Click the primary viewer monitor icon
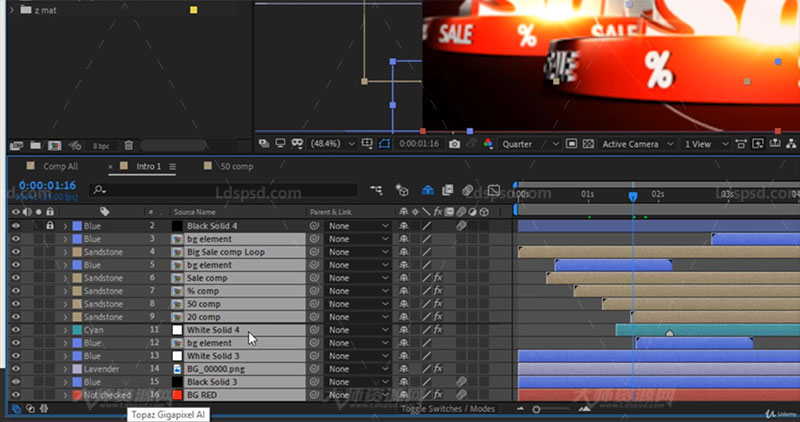 click(280, 144)
